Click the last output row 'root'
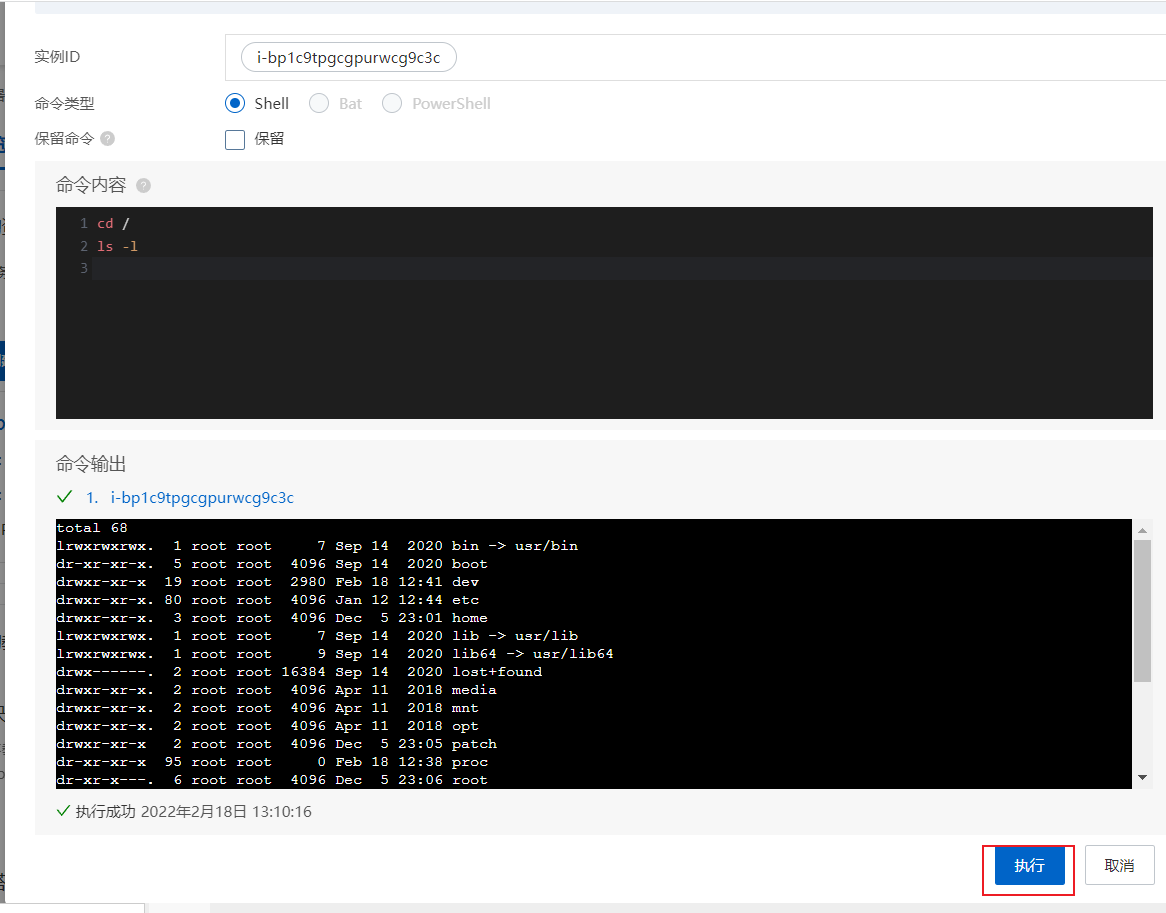 click(272, 780)
